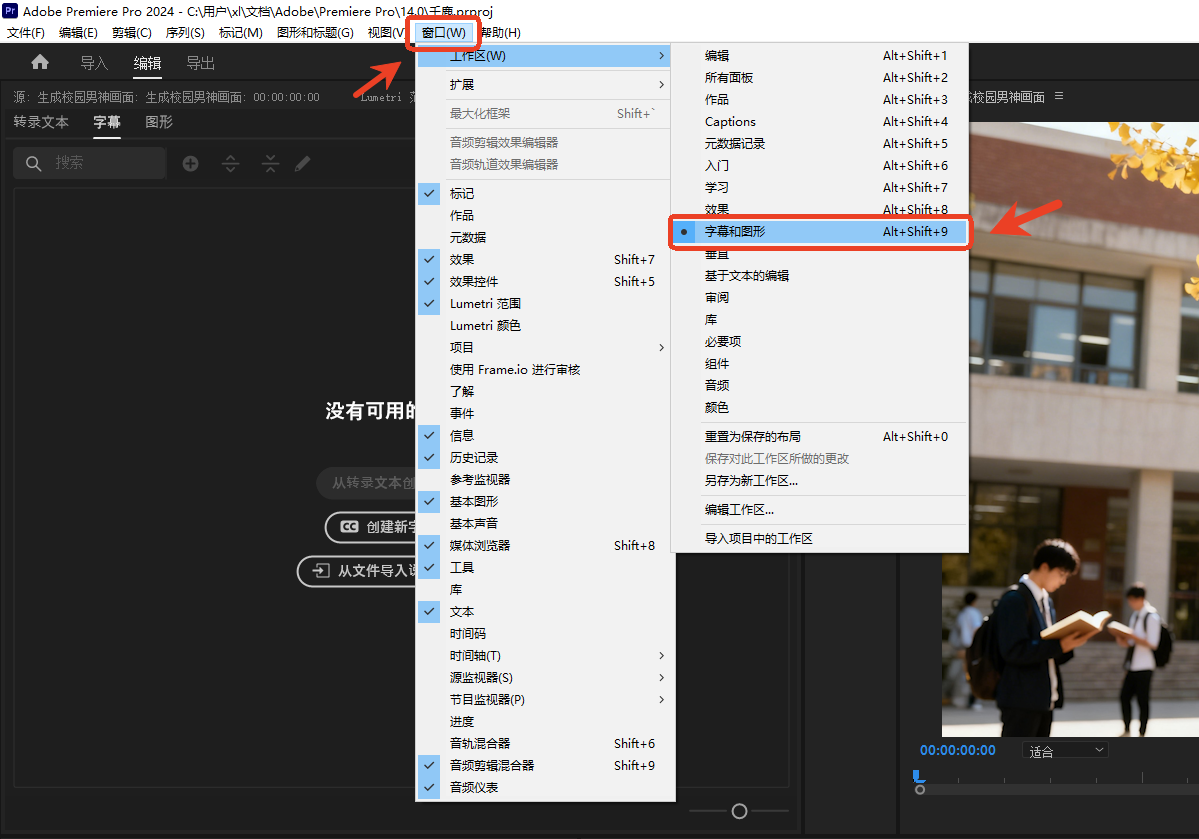Click the split caption icon
This screenshot has width=1199, height=839.
(x=231, y=163)
